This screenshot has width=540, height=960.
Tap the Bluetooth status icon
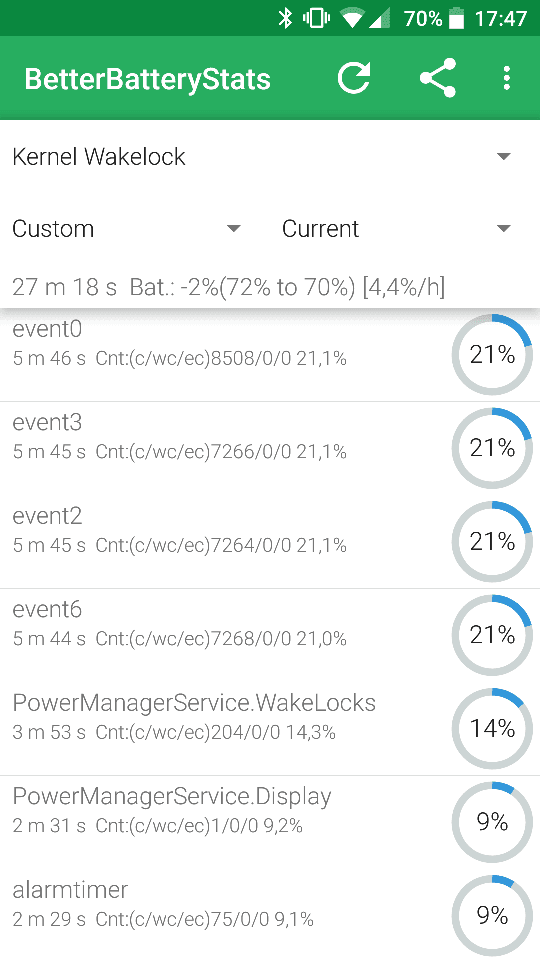pos(285,18)
